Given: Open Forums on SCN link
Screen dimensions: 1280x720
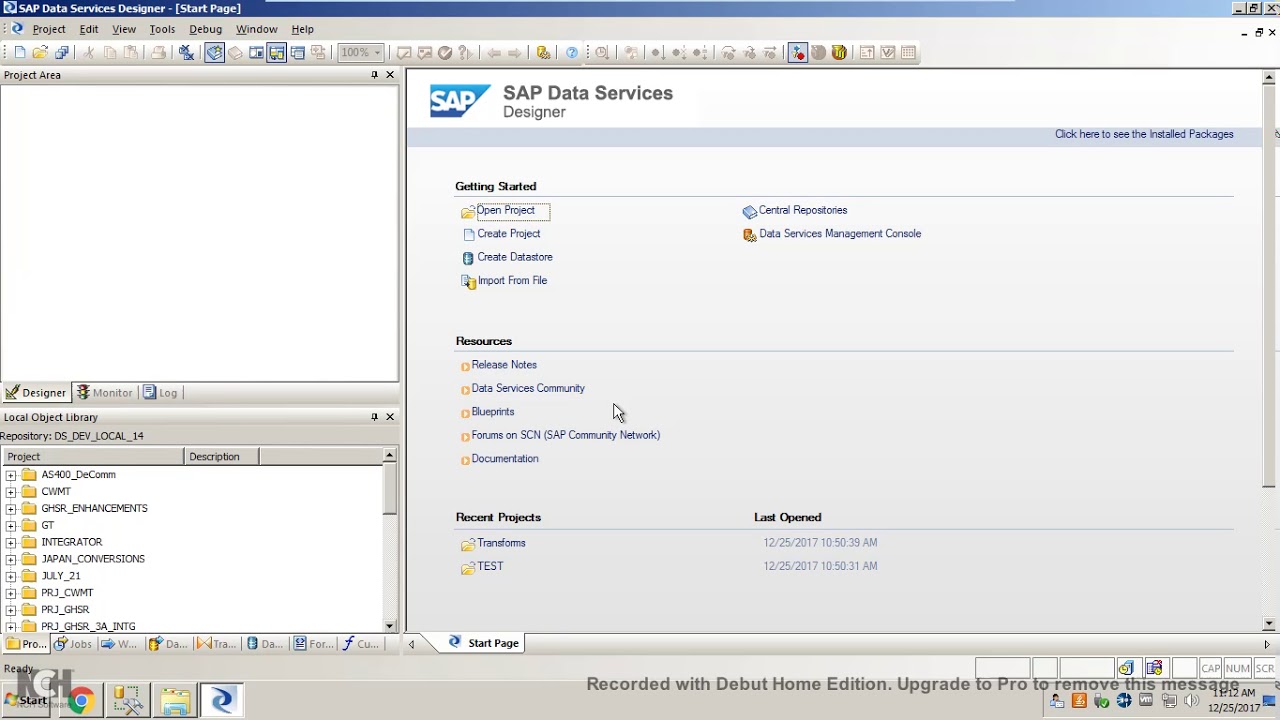Looking at the screenshot, I should pos(565,435).
